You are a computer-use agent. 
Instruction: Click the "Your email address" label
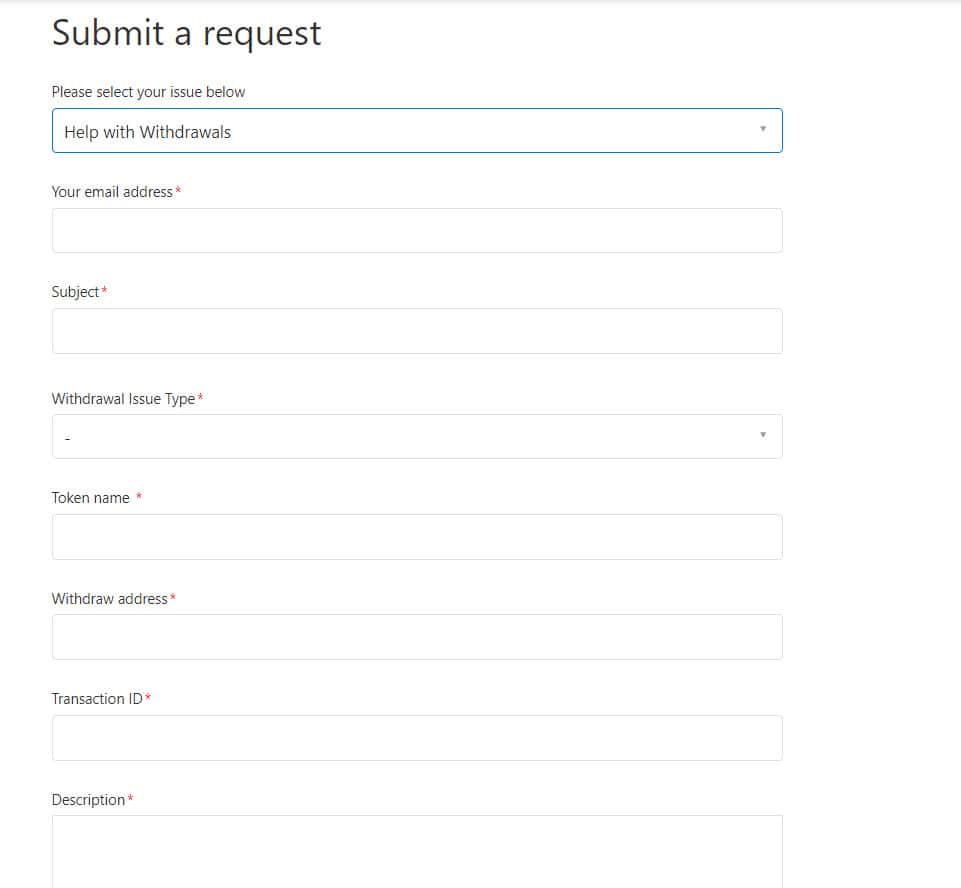pos(112,191)
